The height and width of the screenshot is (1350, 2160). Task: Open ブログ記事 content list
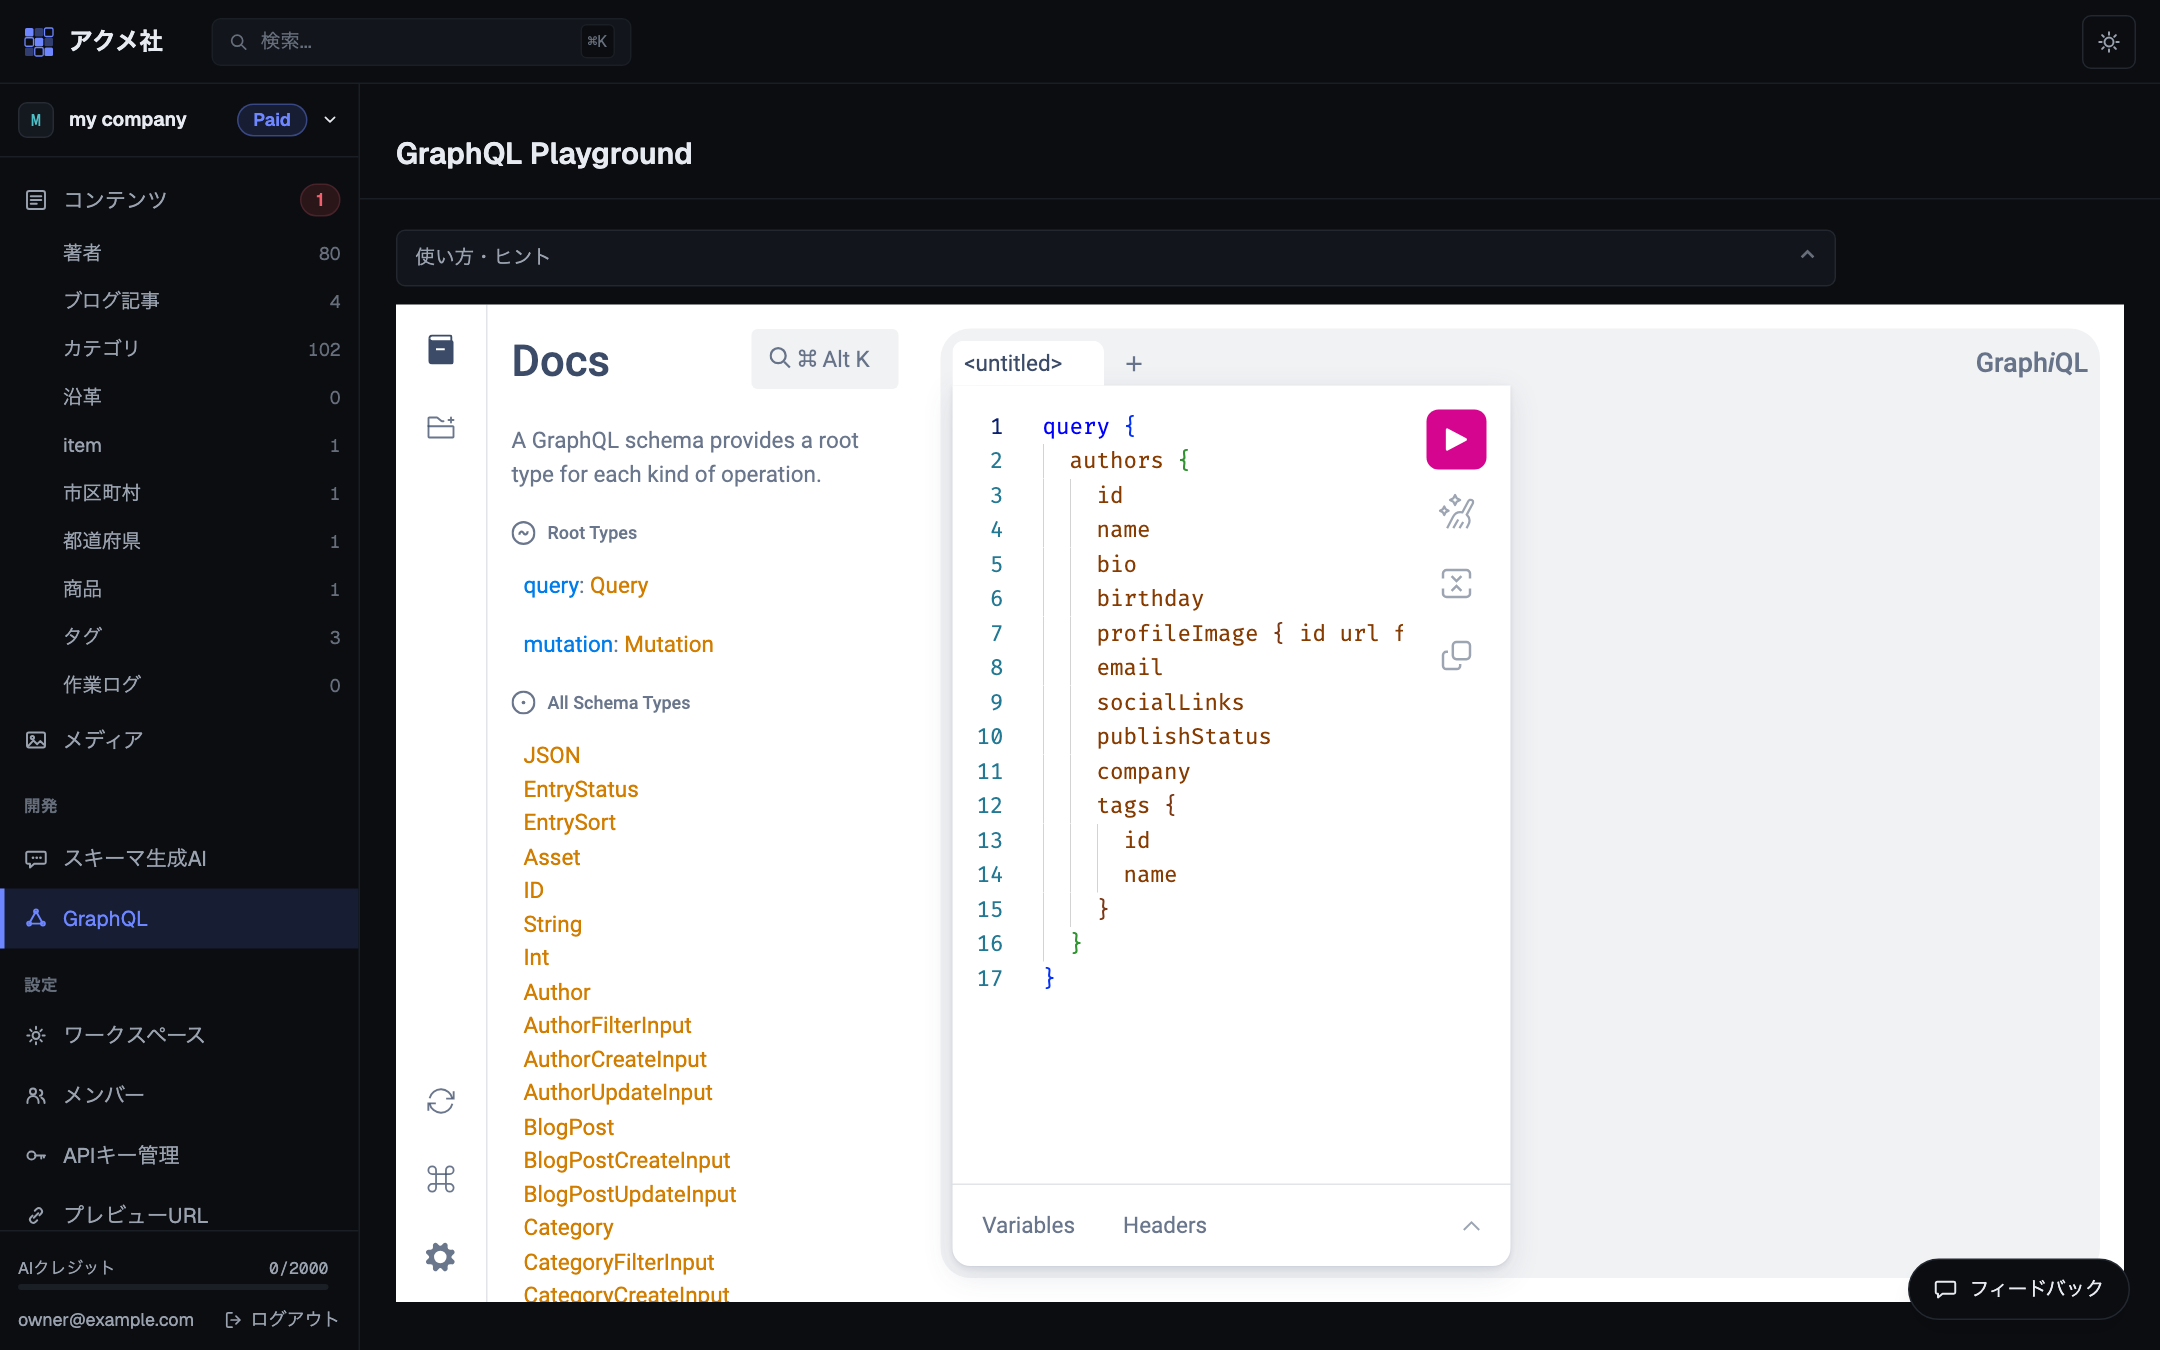pyautogui.click(x=200, y=301)
